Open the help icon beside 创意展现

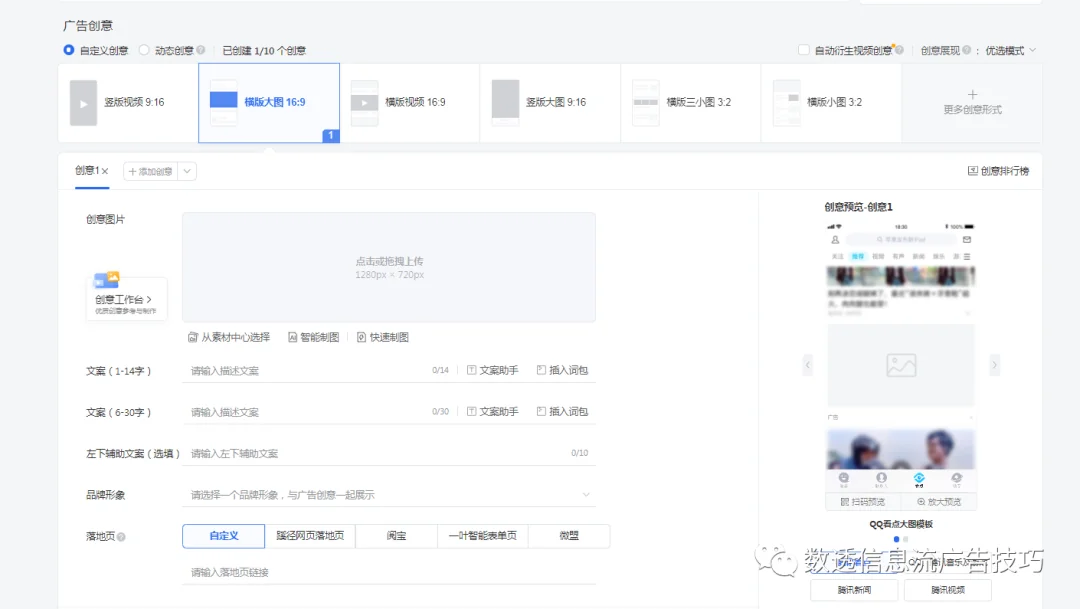tap(966, 50)
